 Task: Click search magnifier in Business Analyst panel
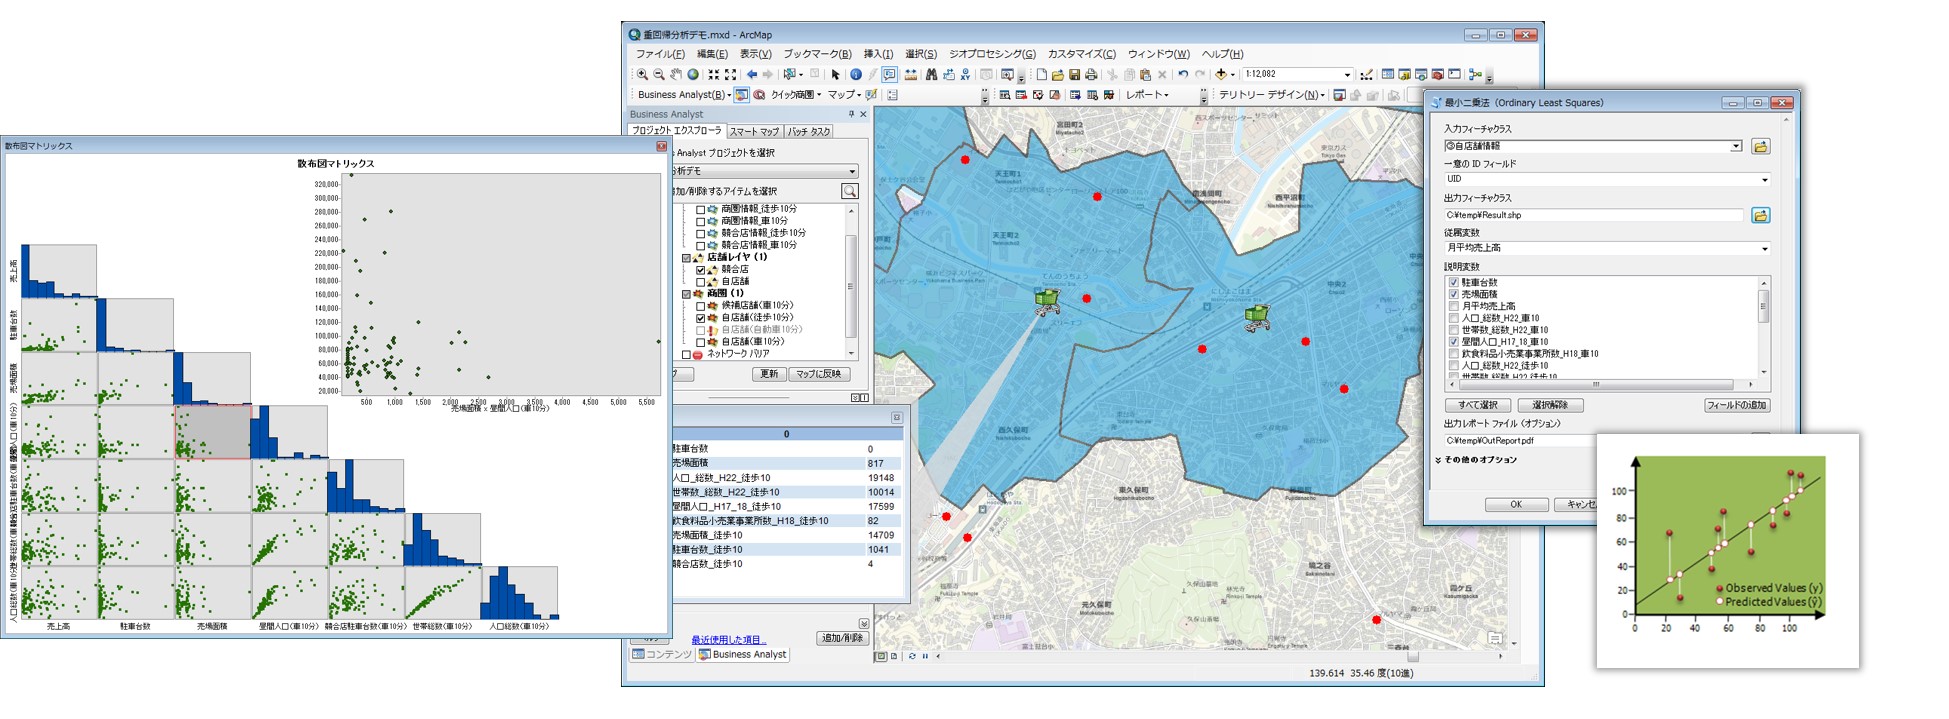pos(849,191)
